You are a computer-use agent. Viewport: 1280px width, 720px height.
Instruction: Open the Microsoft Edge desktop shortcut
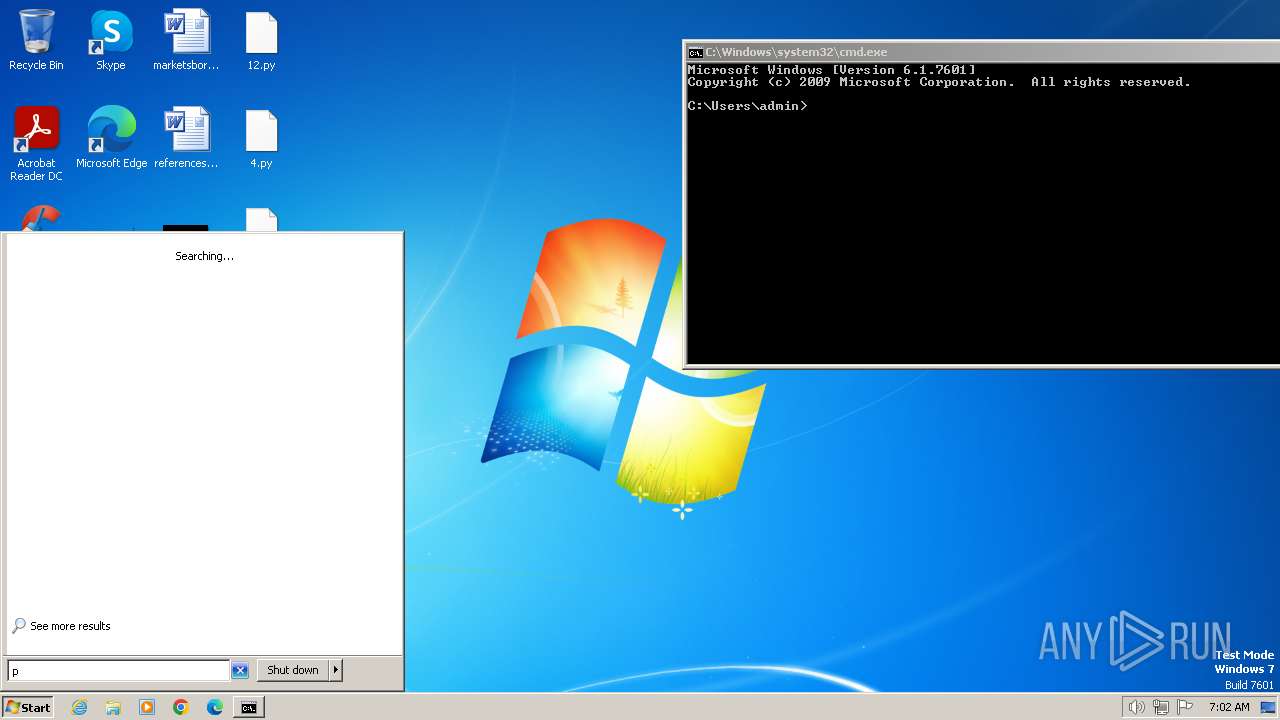click(111, 138)
